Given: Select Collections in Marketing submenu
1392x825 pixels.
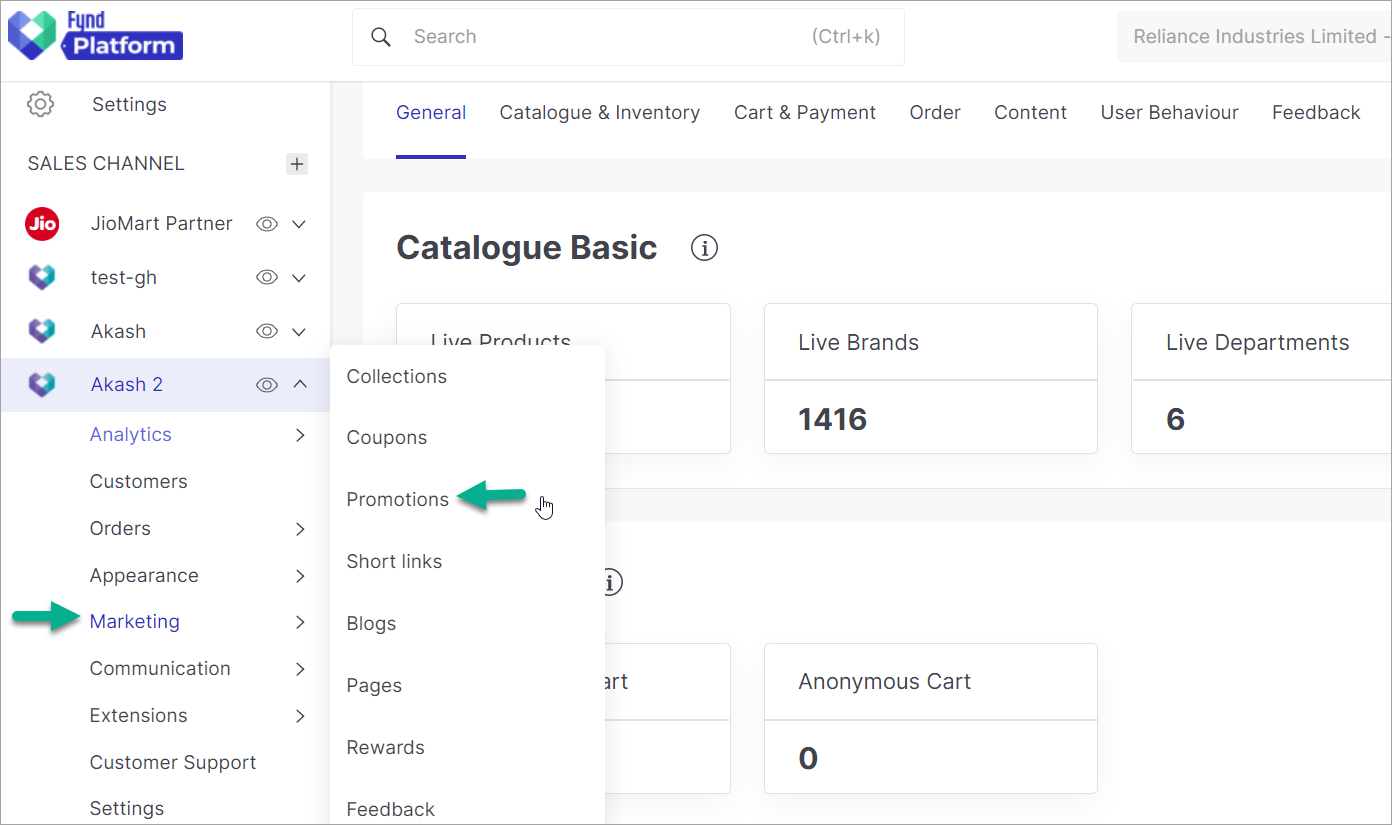Looking at the screenshot, I should tap(397, 377).
